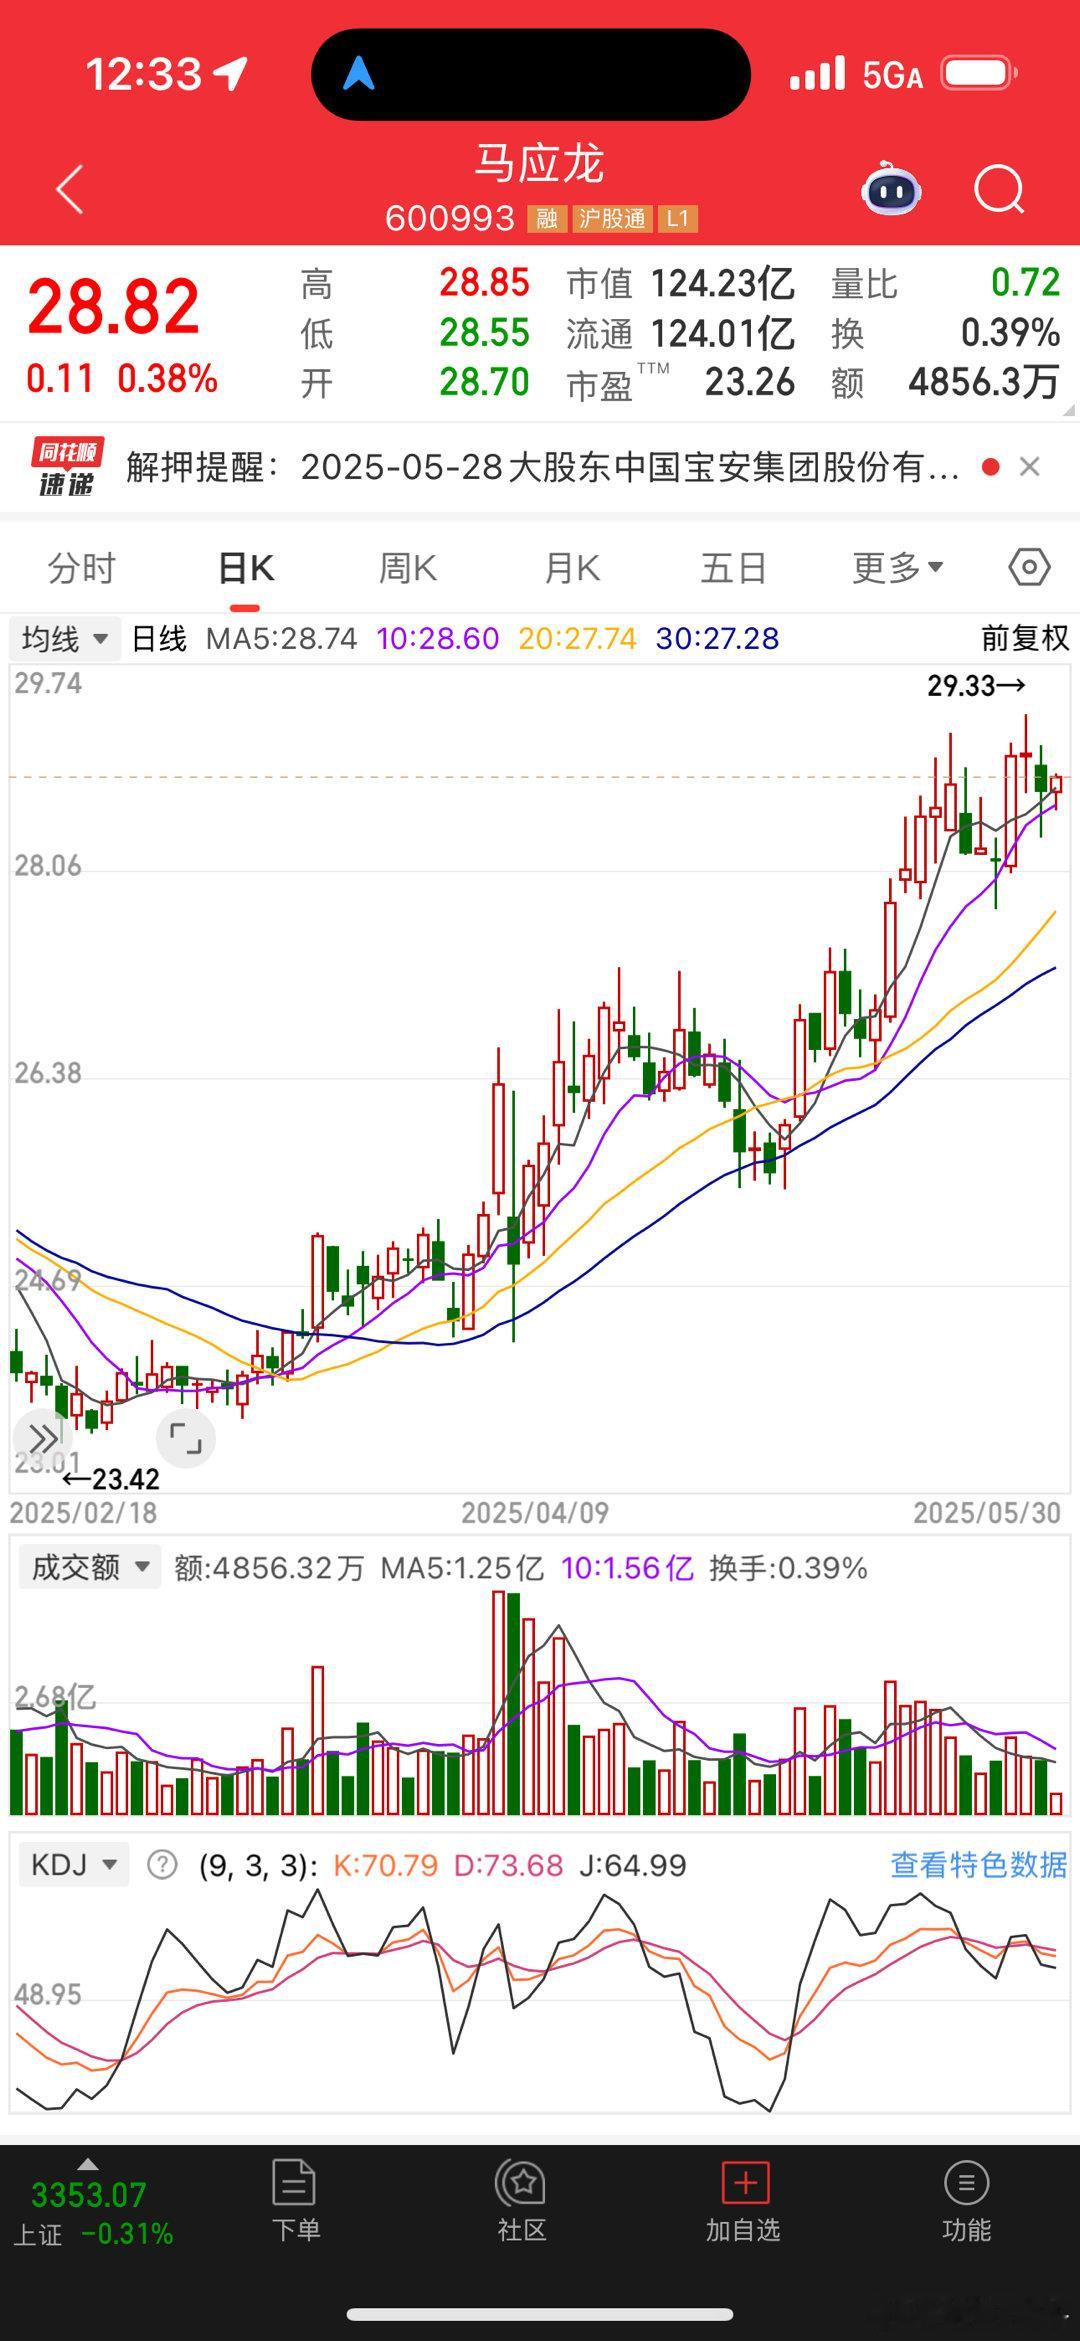The image size is (1080, 2341).
Task: Tap the 市盈 TTM 23.26 value
Action: point(750,382)
